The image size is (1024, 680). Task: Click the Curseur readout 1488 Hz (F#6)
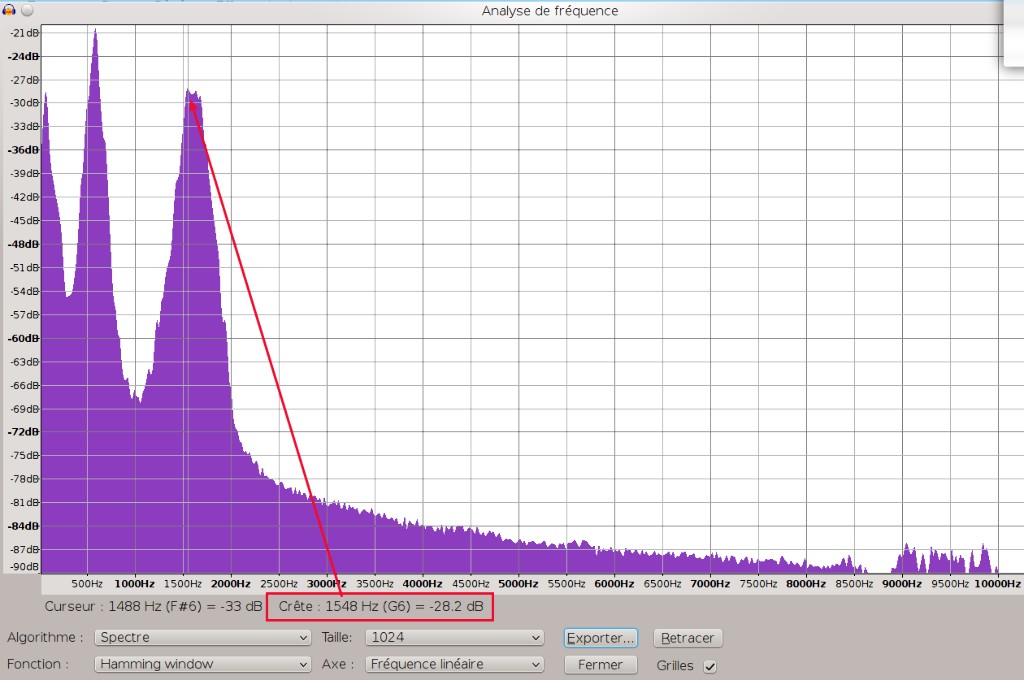[x=153, y=606]
